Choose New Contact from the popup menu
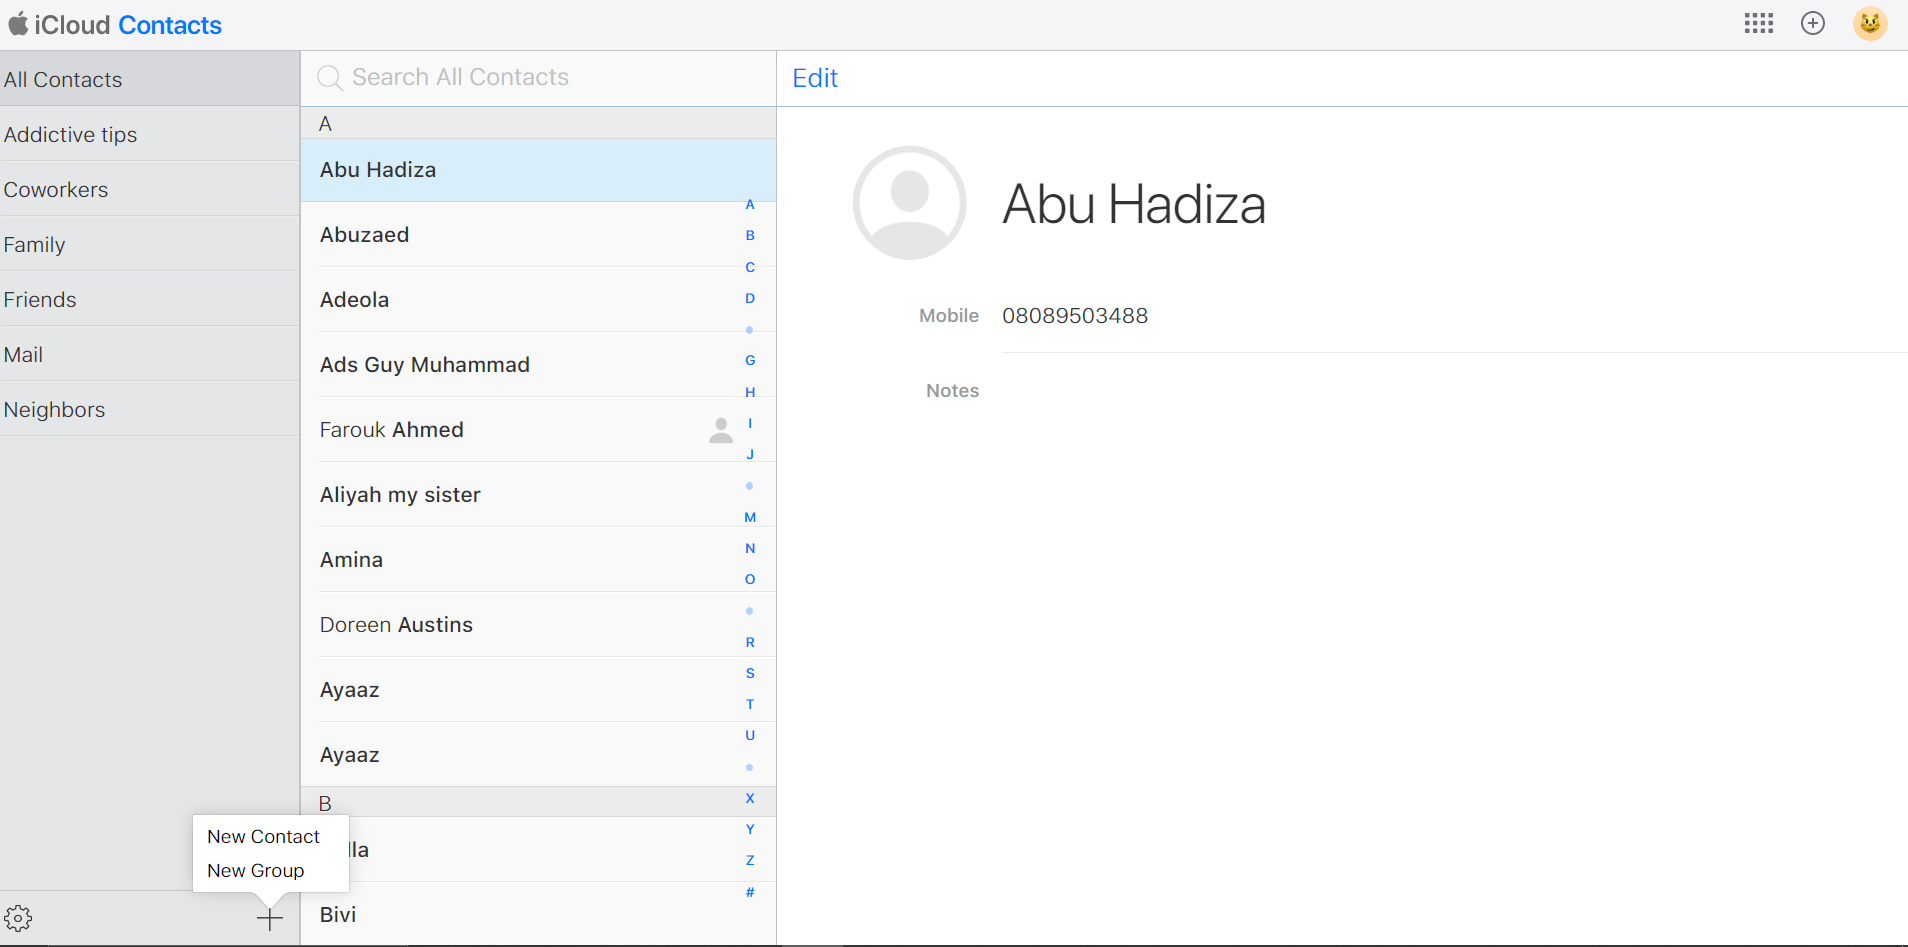The width and height of the screenshot is (1908, 947). [263, 837]
